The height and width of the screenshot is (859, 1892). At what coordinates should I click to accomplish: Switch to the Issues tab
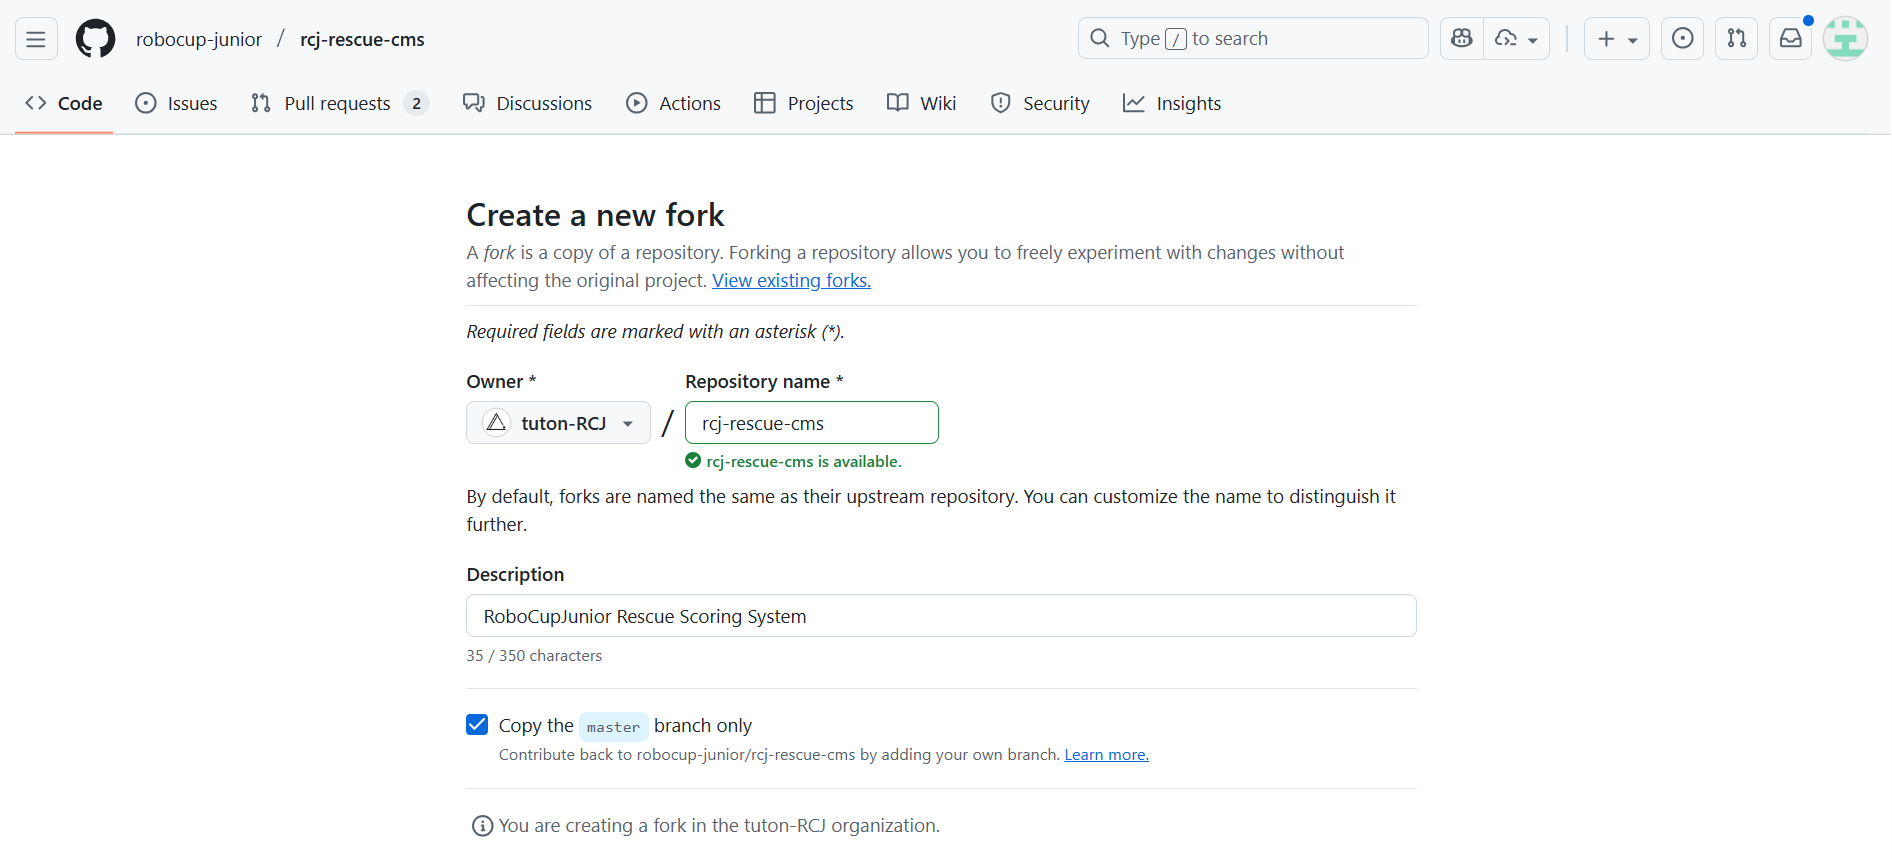(176, 103)
